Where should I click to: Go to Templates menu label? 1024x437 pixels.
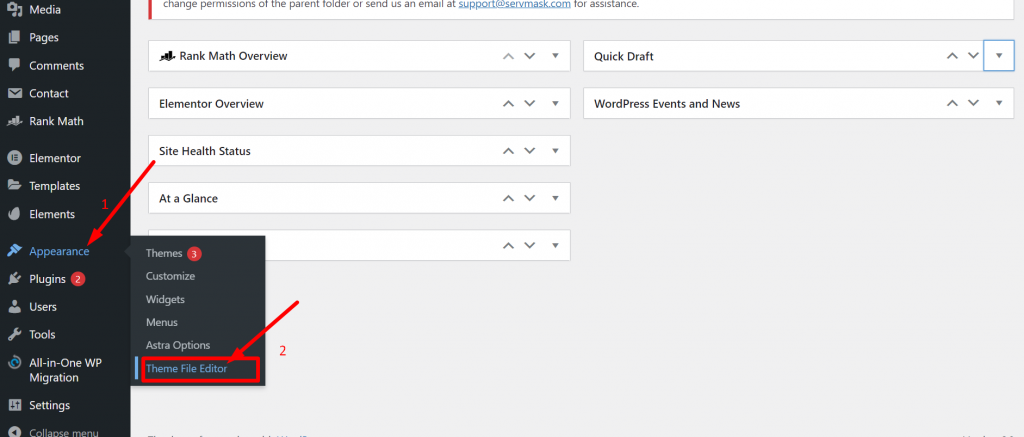tap(55, 186)
